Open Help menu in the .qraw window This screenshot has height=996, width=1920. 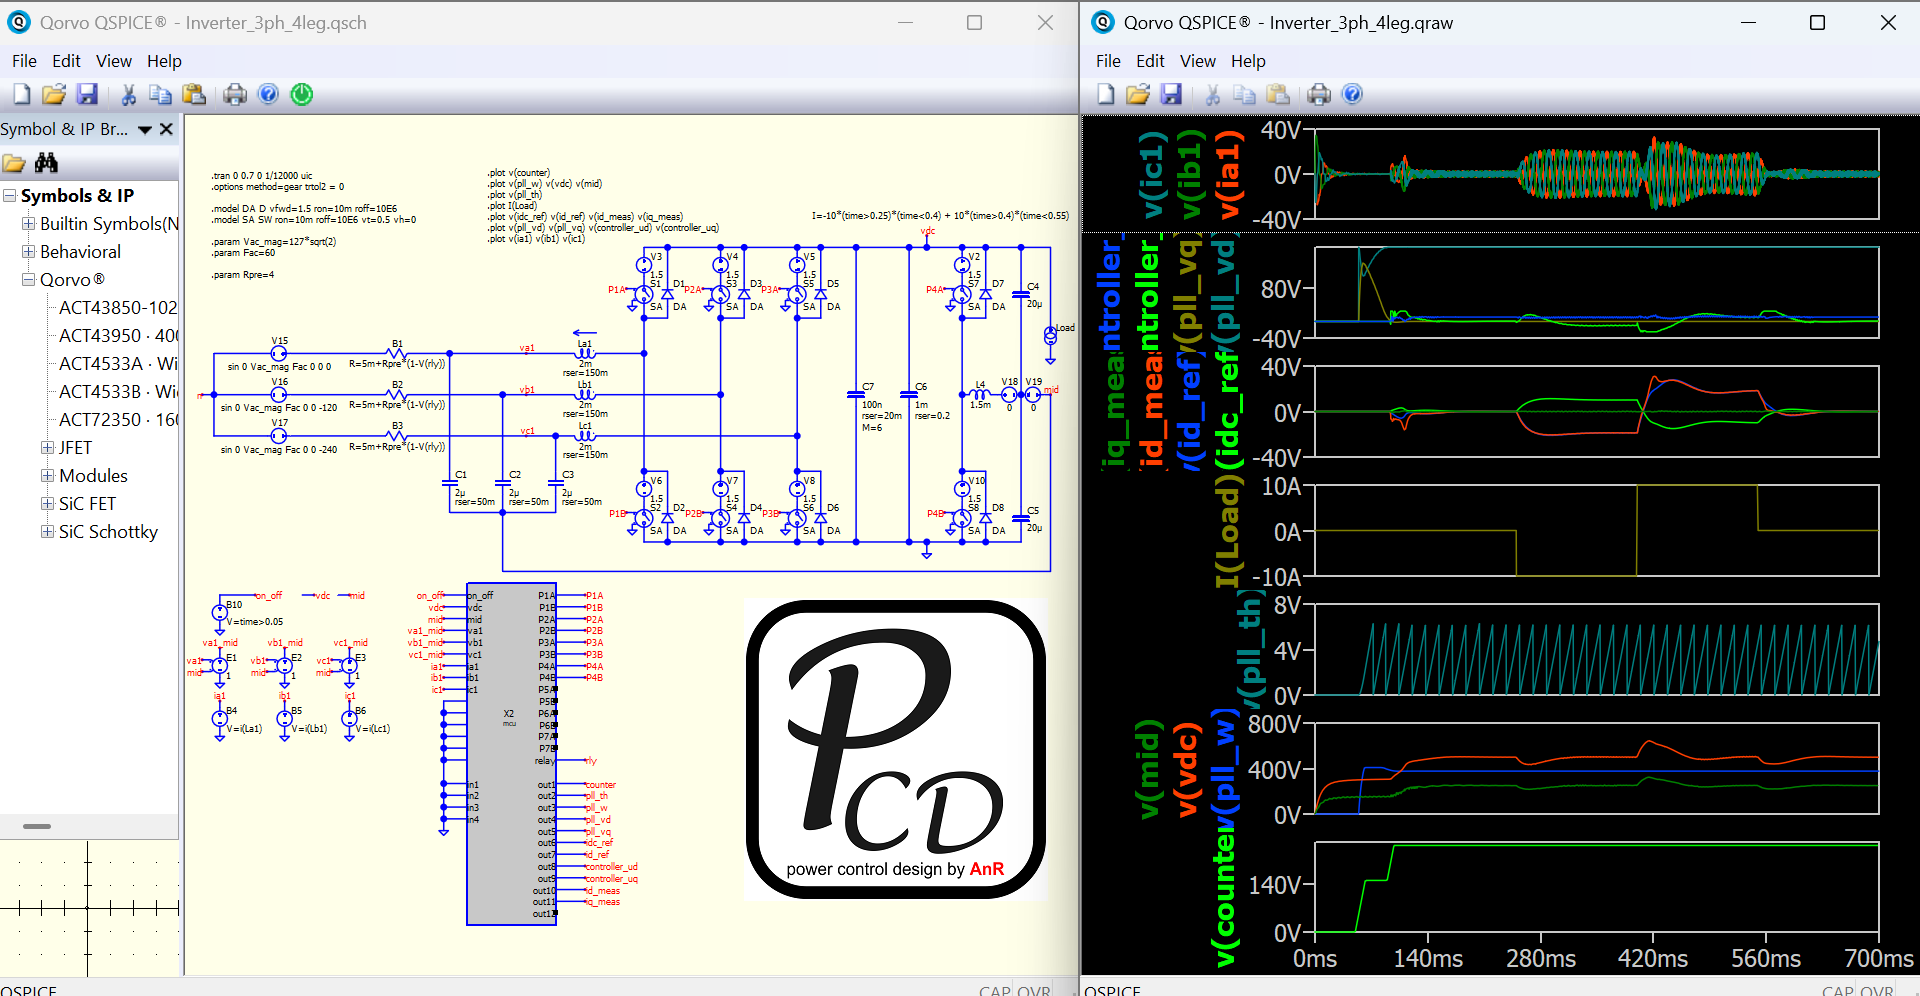point(1248,61)
